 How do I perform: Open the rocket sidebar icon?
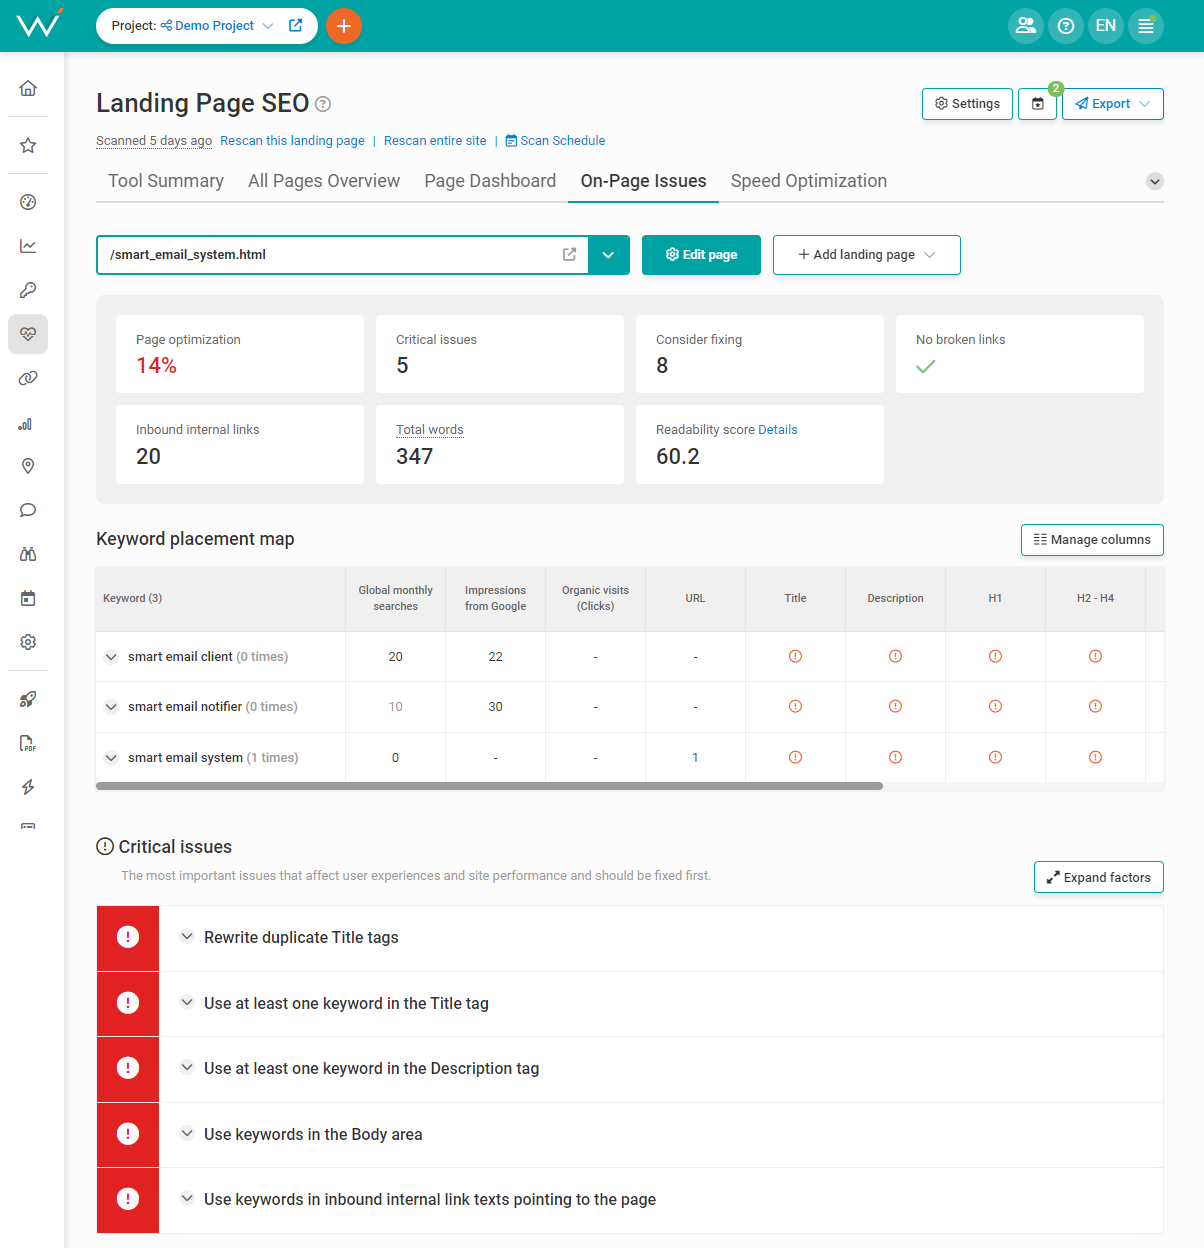coord(28,699)
